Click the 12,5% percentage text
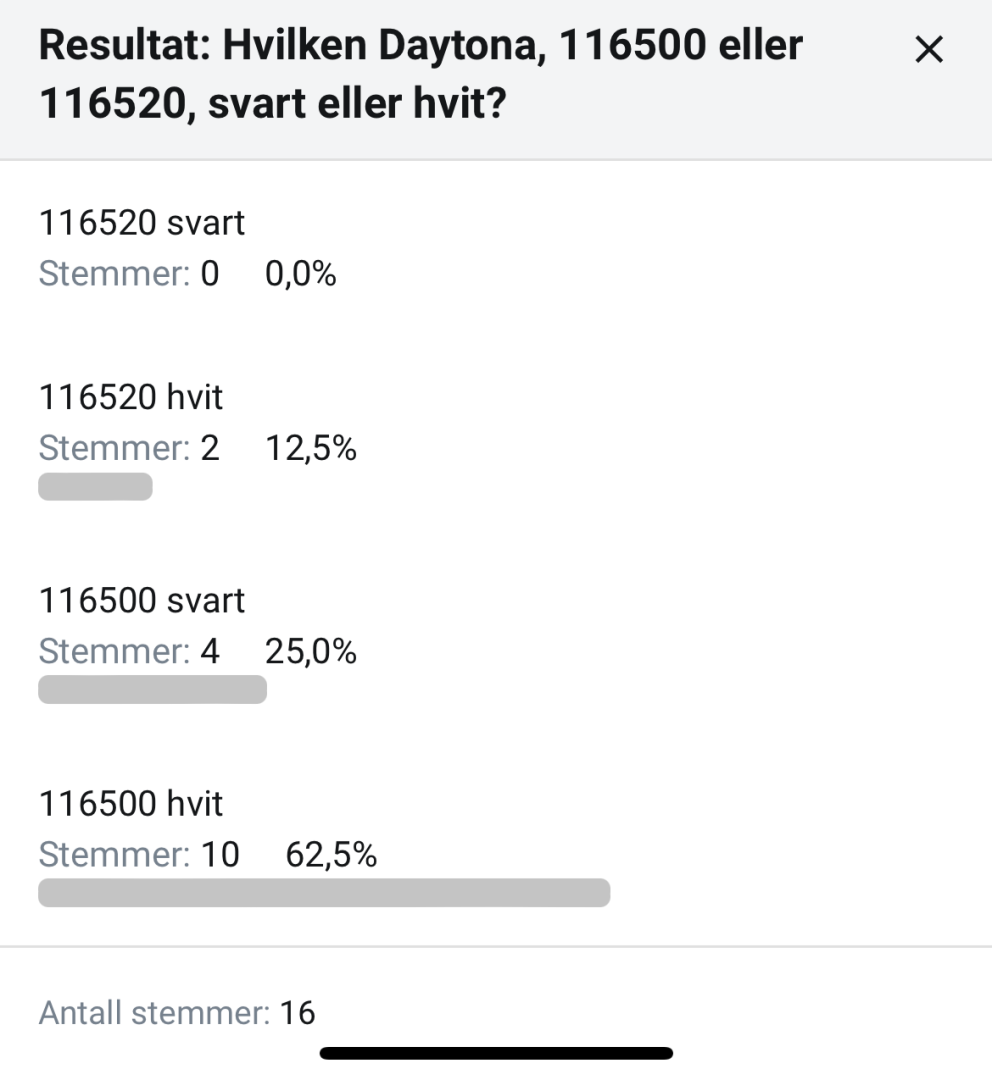 [311, 448]
